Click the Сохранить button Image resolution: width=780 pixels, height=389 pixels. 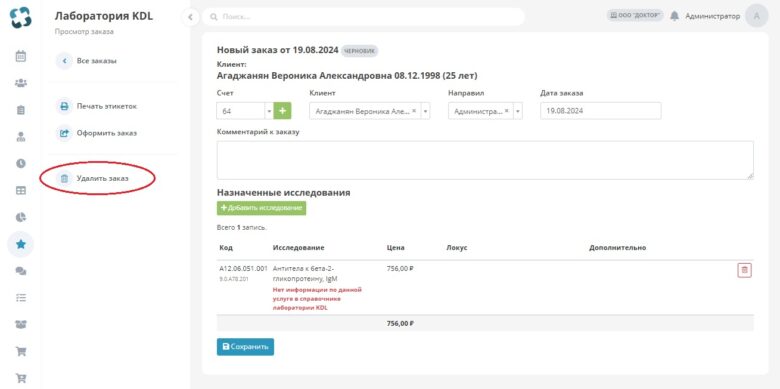click(x=245, y=347)
